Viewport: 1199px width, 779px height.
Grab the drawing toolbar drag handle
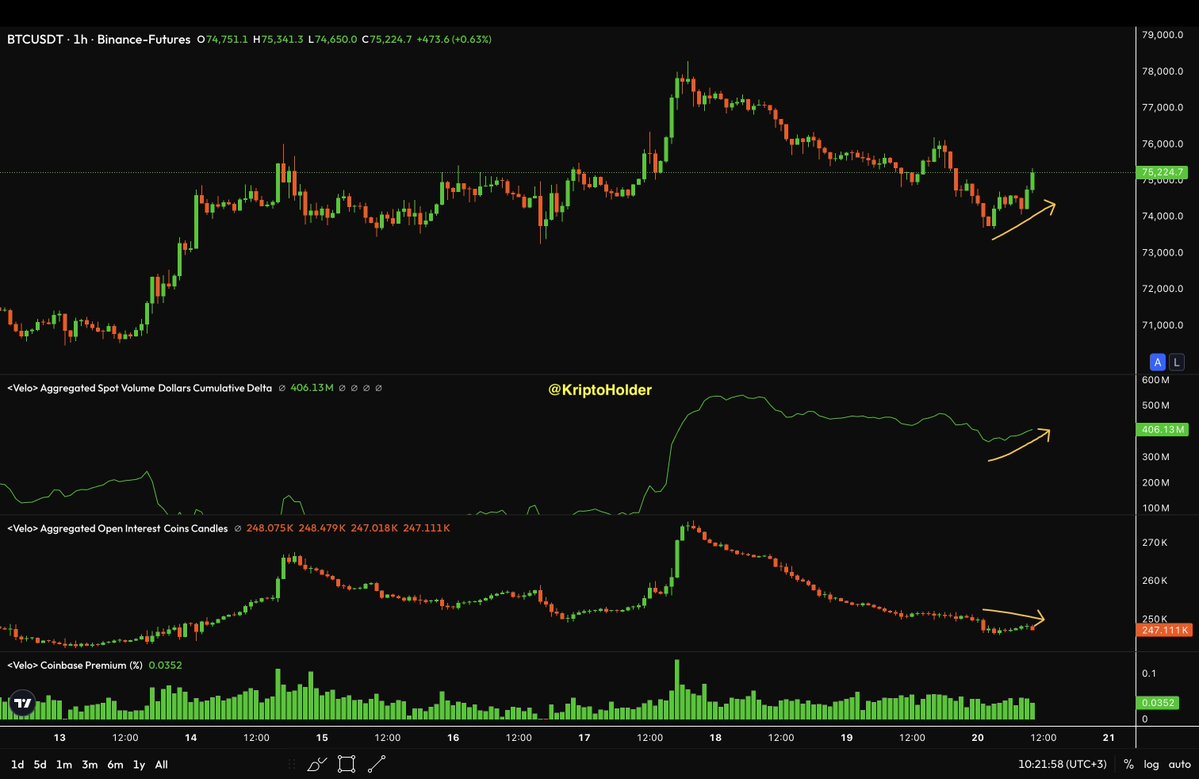[x=291, y=764]
